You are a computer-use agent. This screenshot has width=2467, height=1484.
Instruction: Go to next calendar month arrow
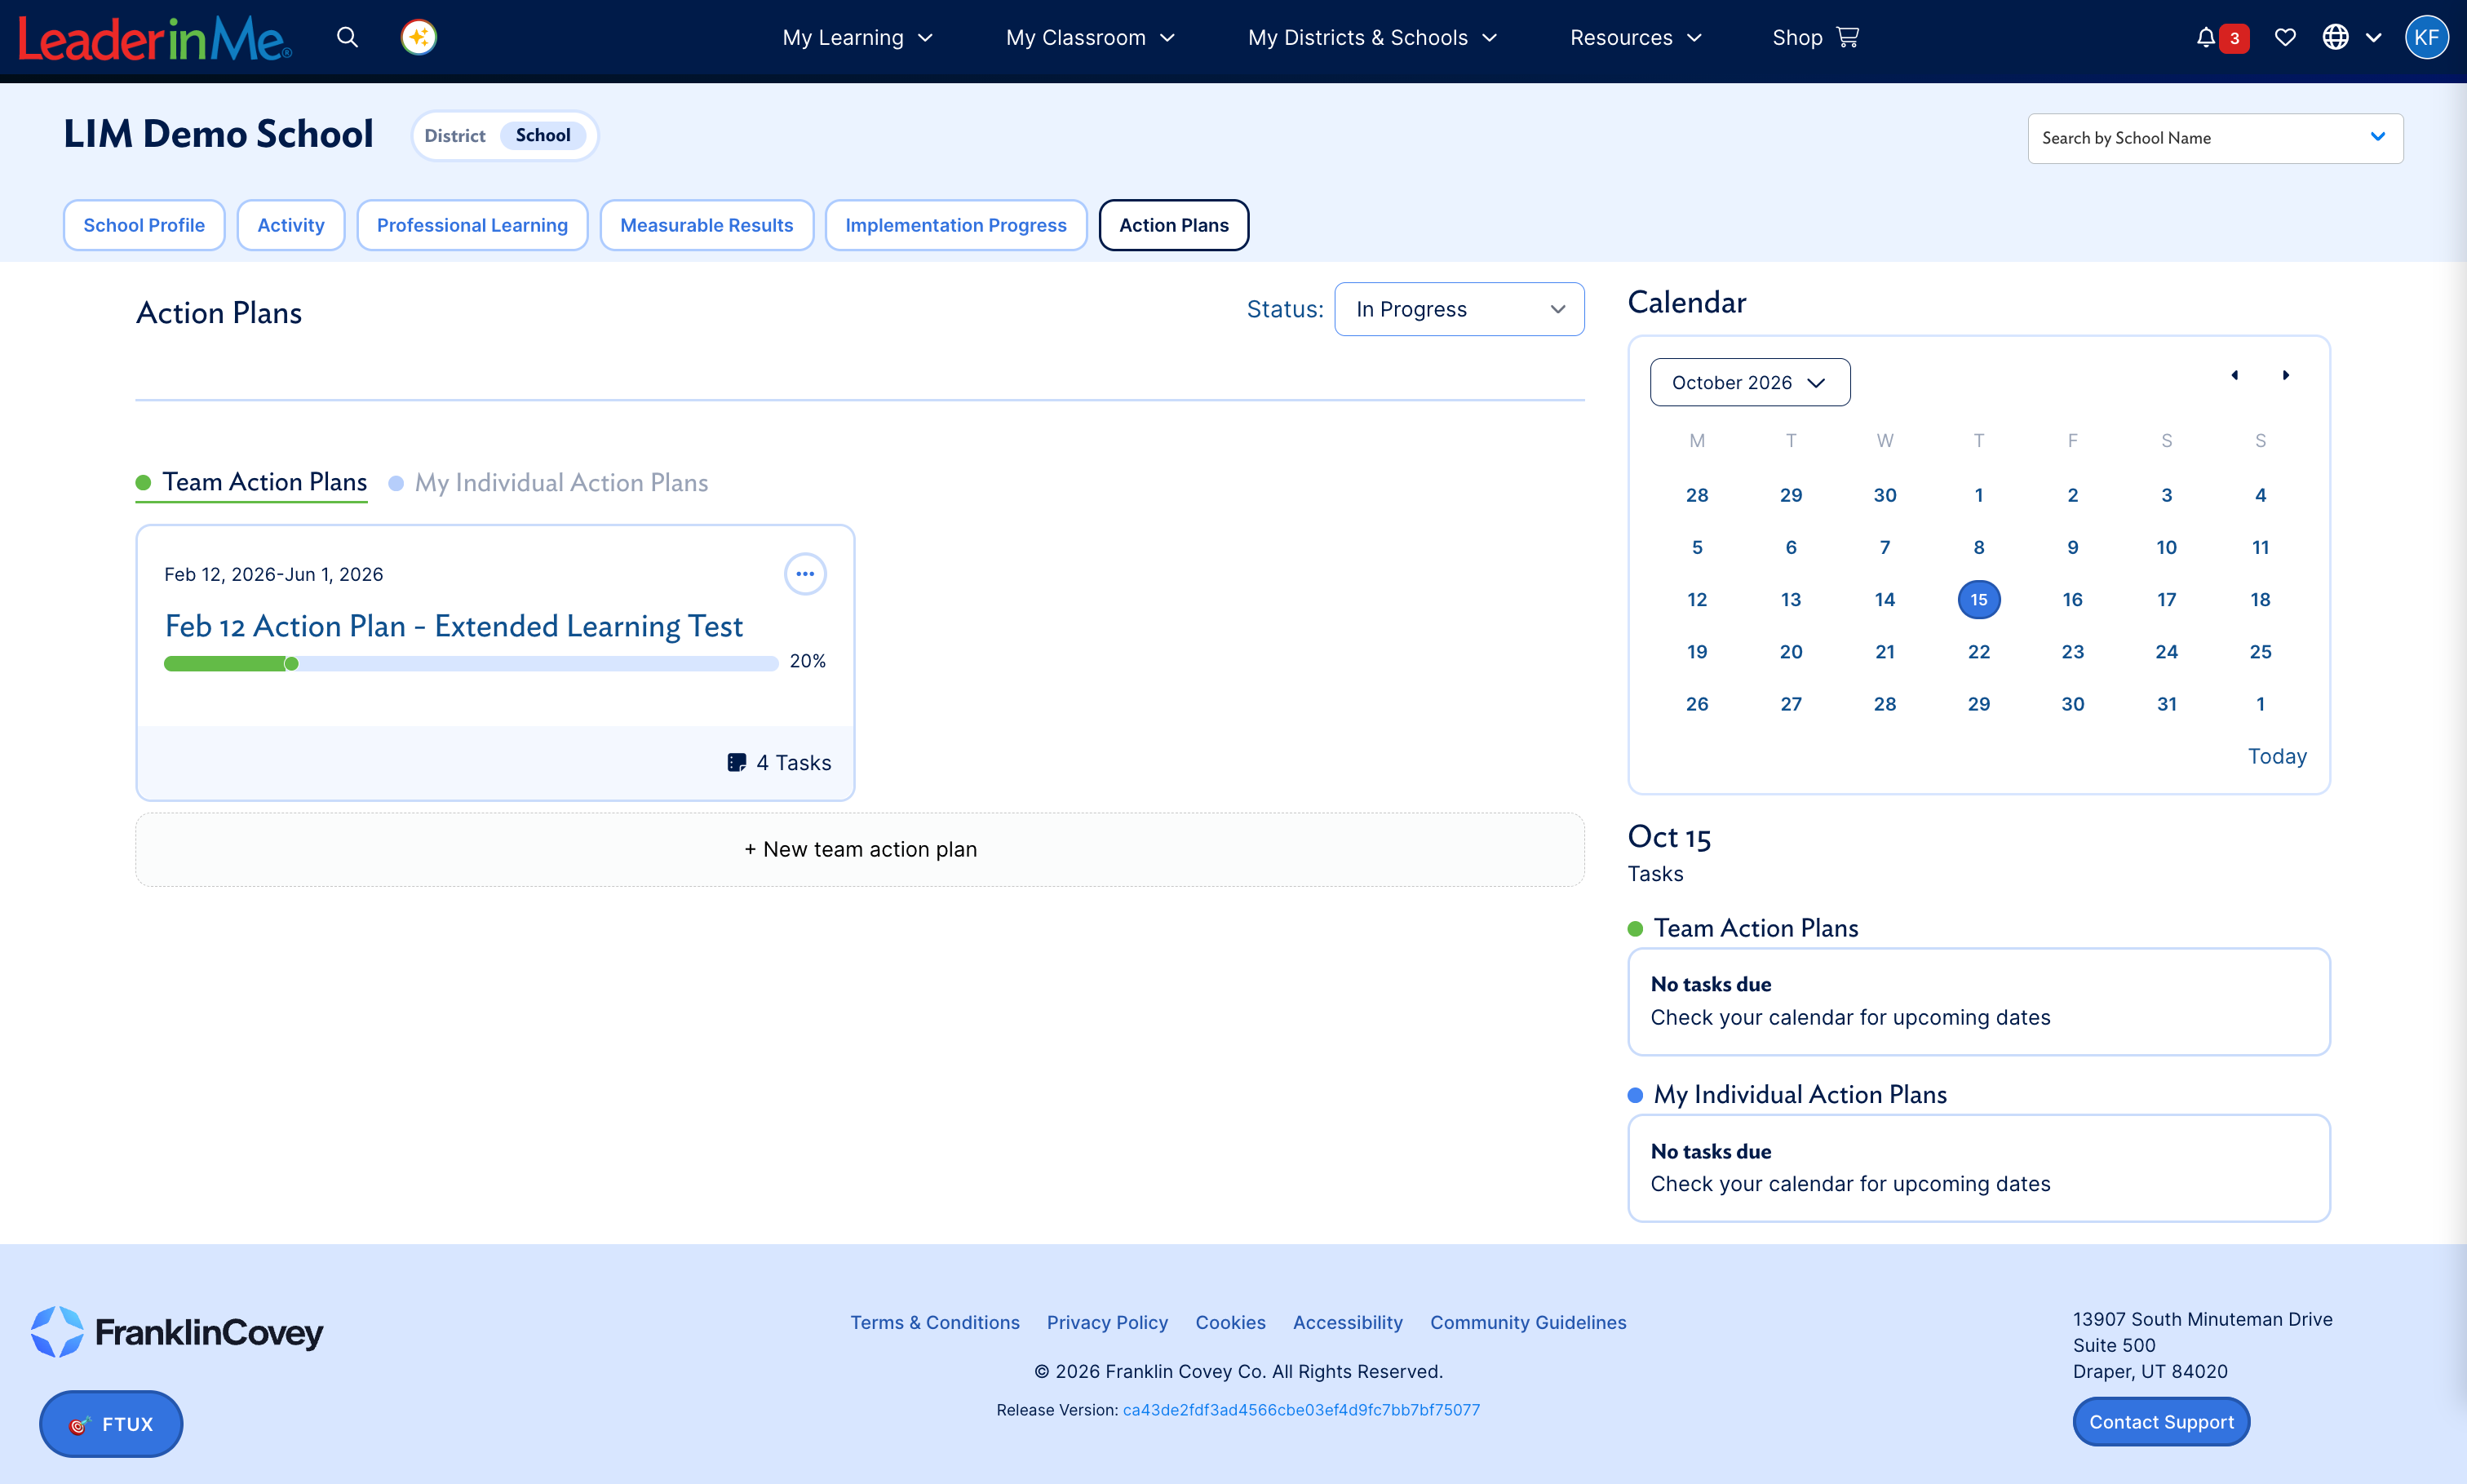pos(2285,375)
